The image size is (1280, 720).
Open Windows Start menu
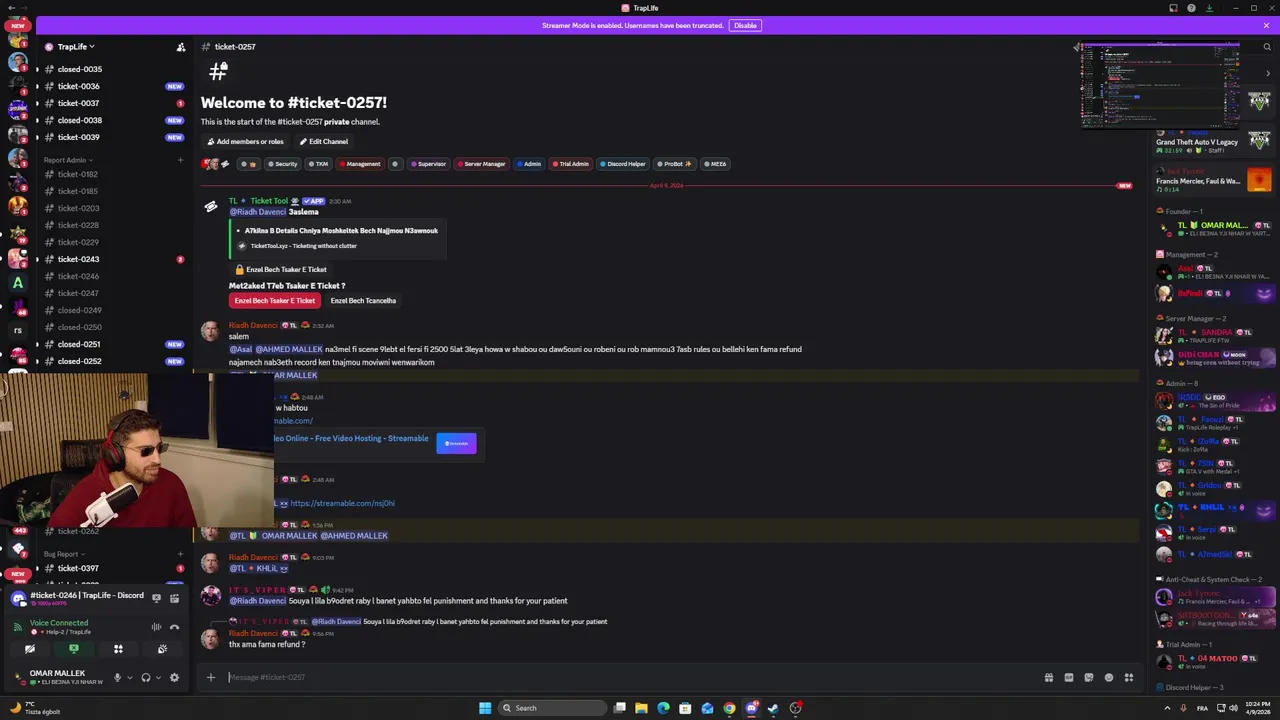485,708
